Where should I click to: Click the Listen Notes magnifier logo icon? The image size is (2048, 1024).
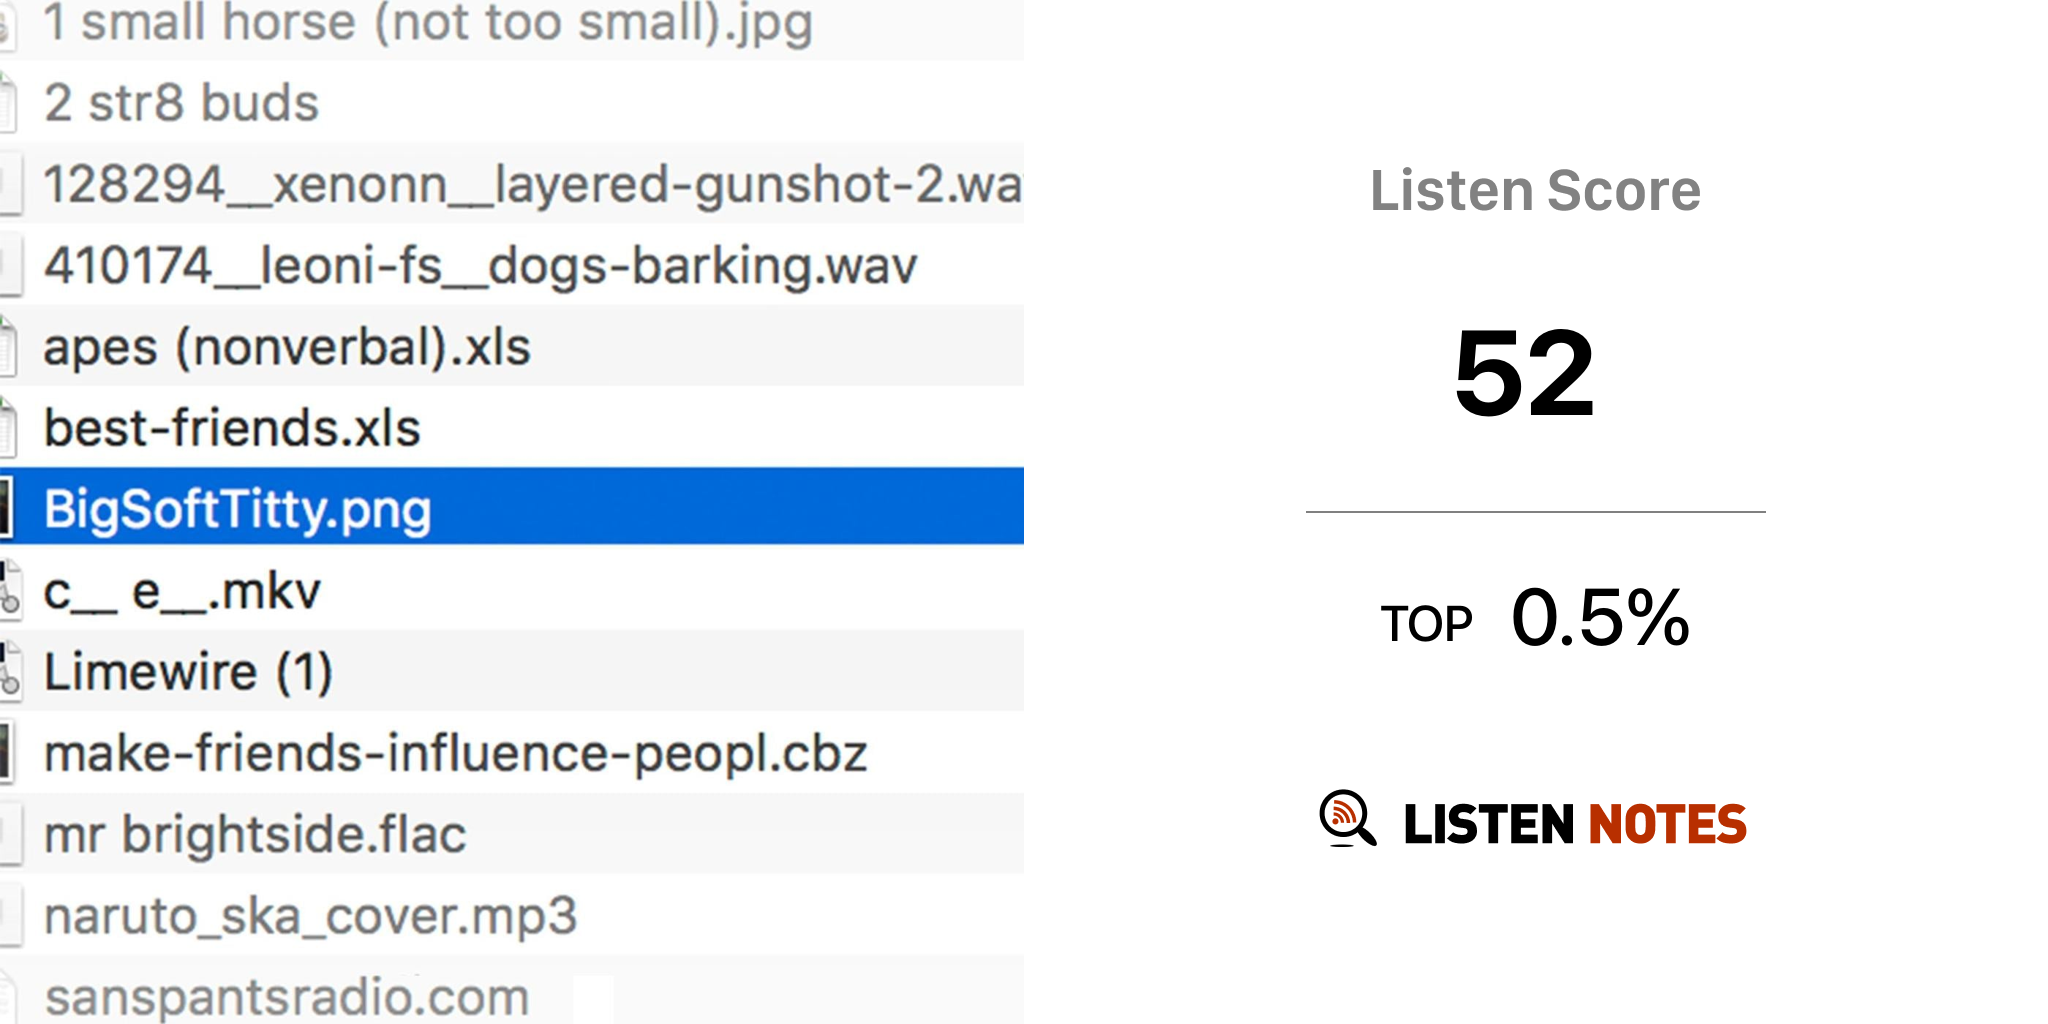pyautogui.click(x=1347, y=819)
